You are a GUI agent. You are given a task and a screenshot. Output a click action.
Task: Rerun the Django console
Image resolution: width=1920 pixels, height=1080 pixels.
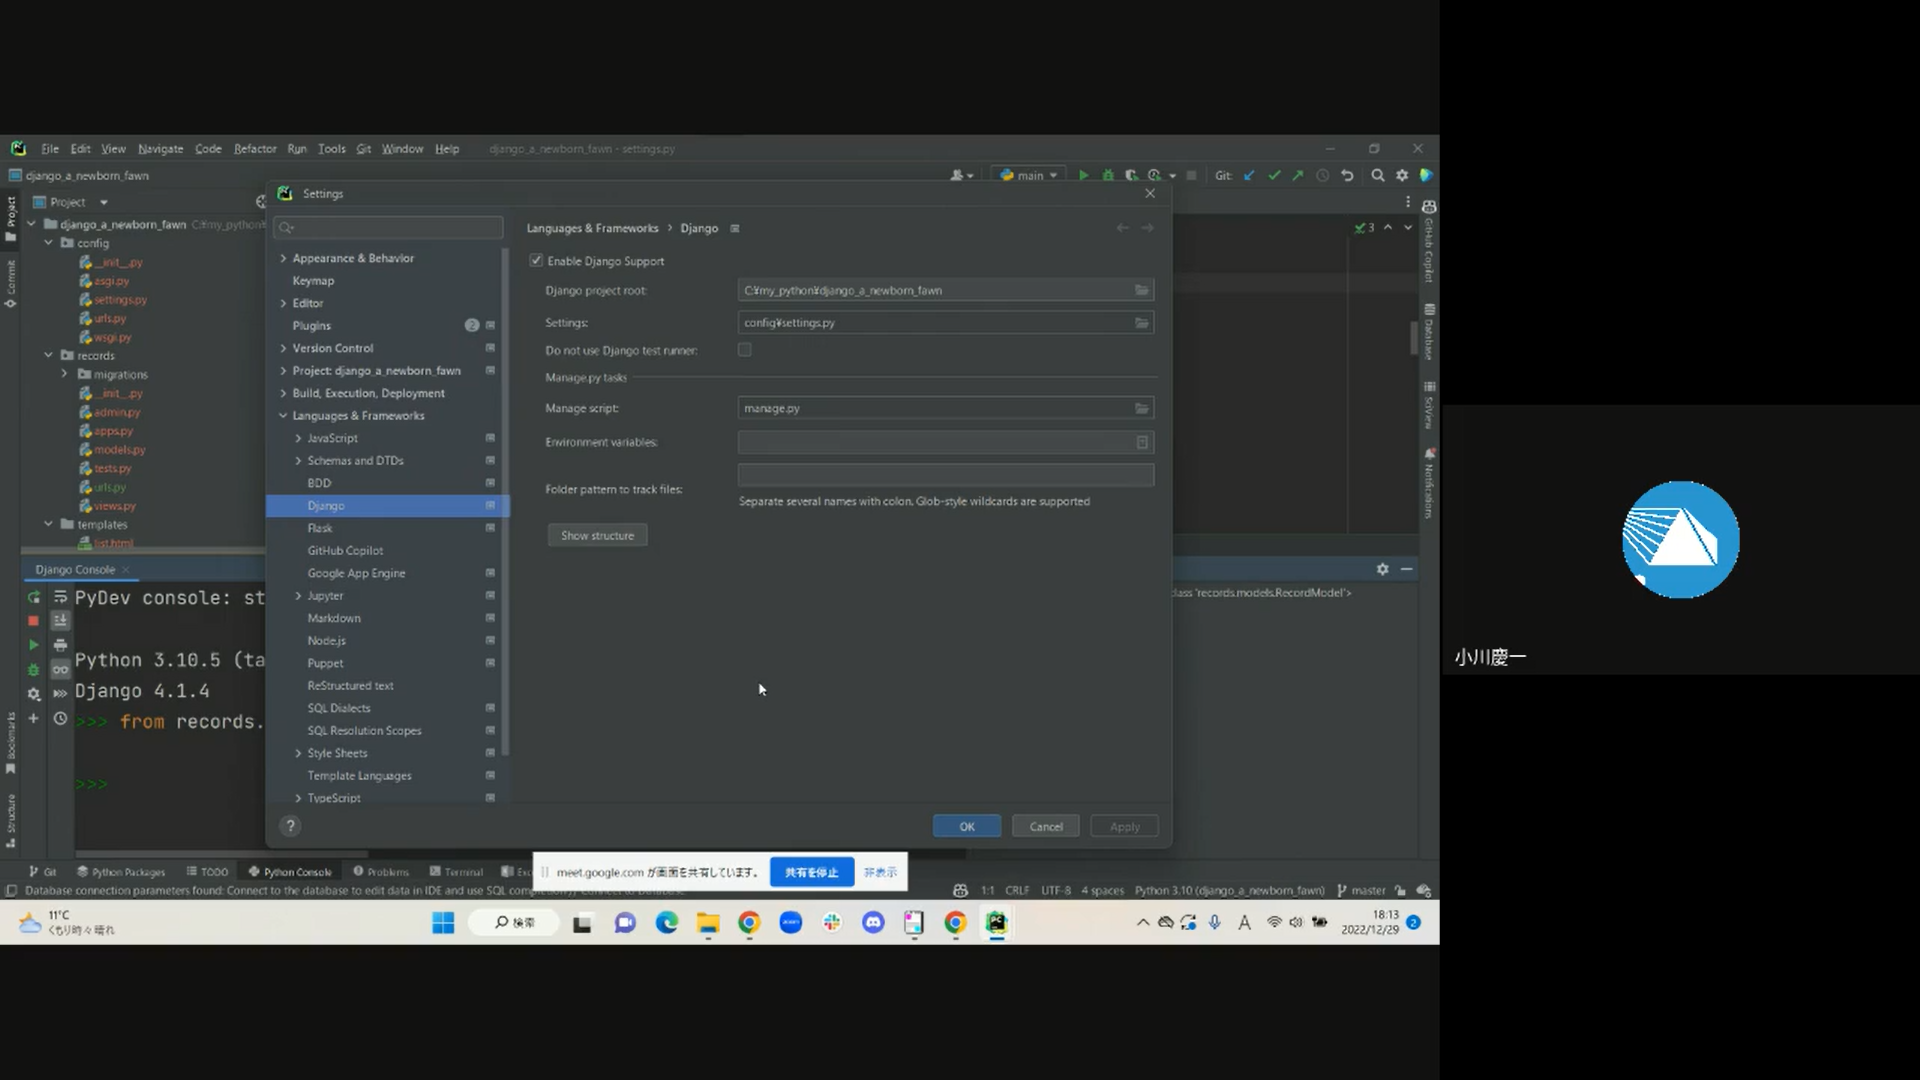[34, 597]
